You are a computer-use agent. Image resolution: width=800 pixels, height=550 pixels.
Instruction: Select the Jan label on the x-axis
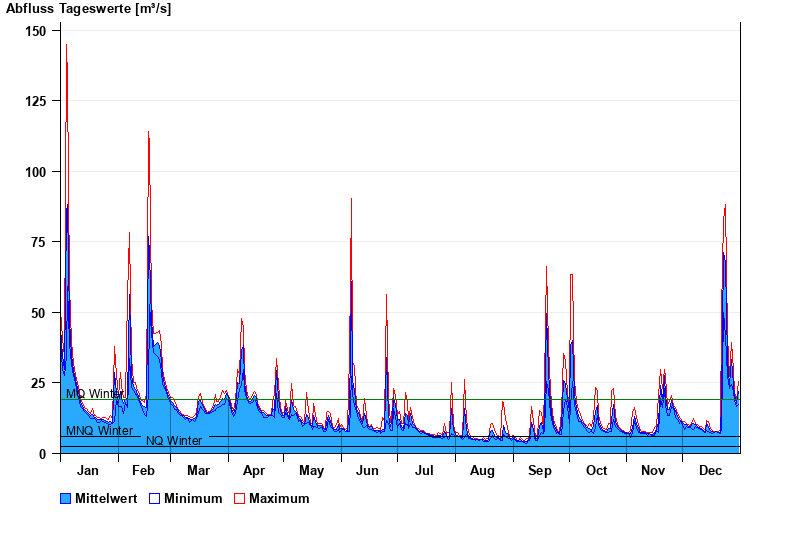88,471
